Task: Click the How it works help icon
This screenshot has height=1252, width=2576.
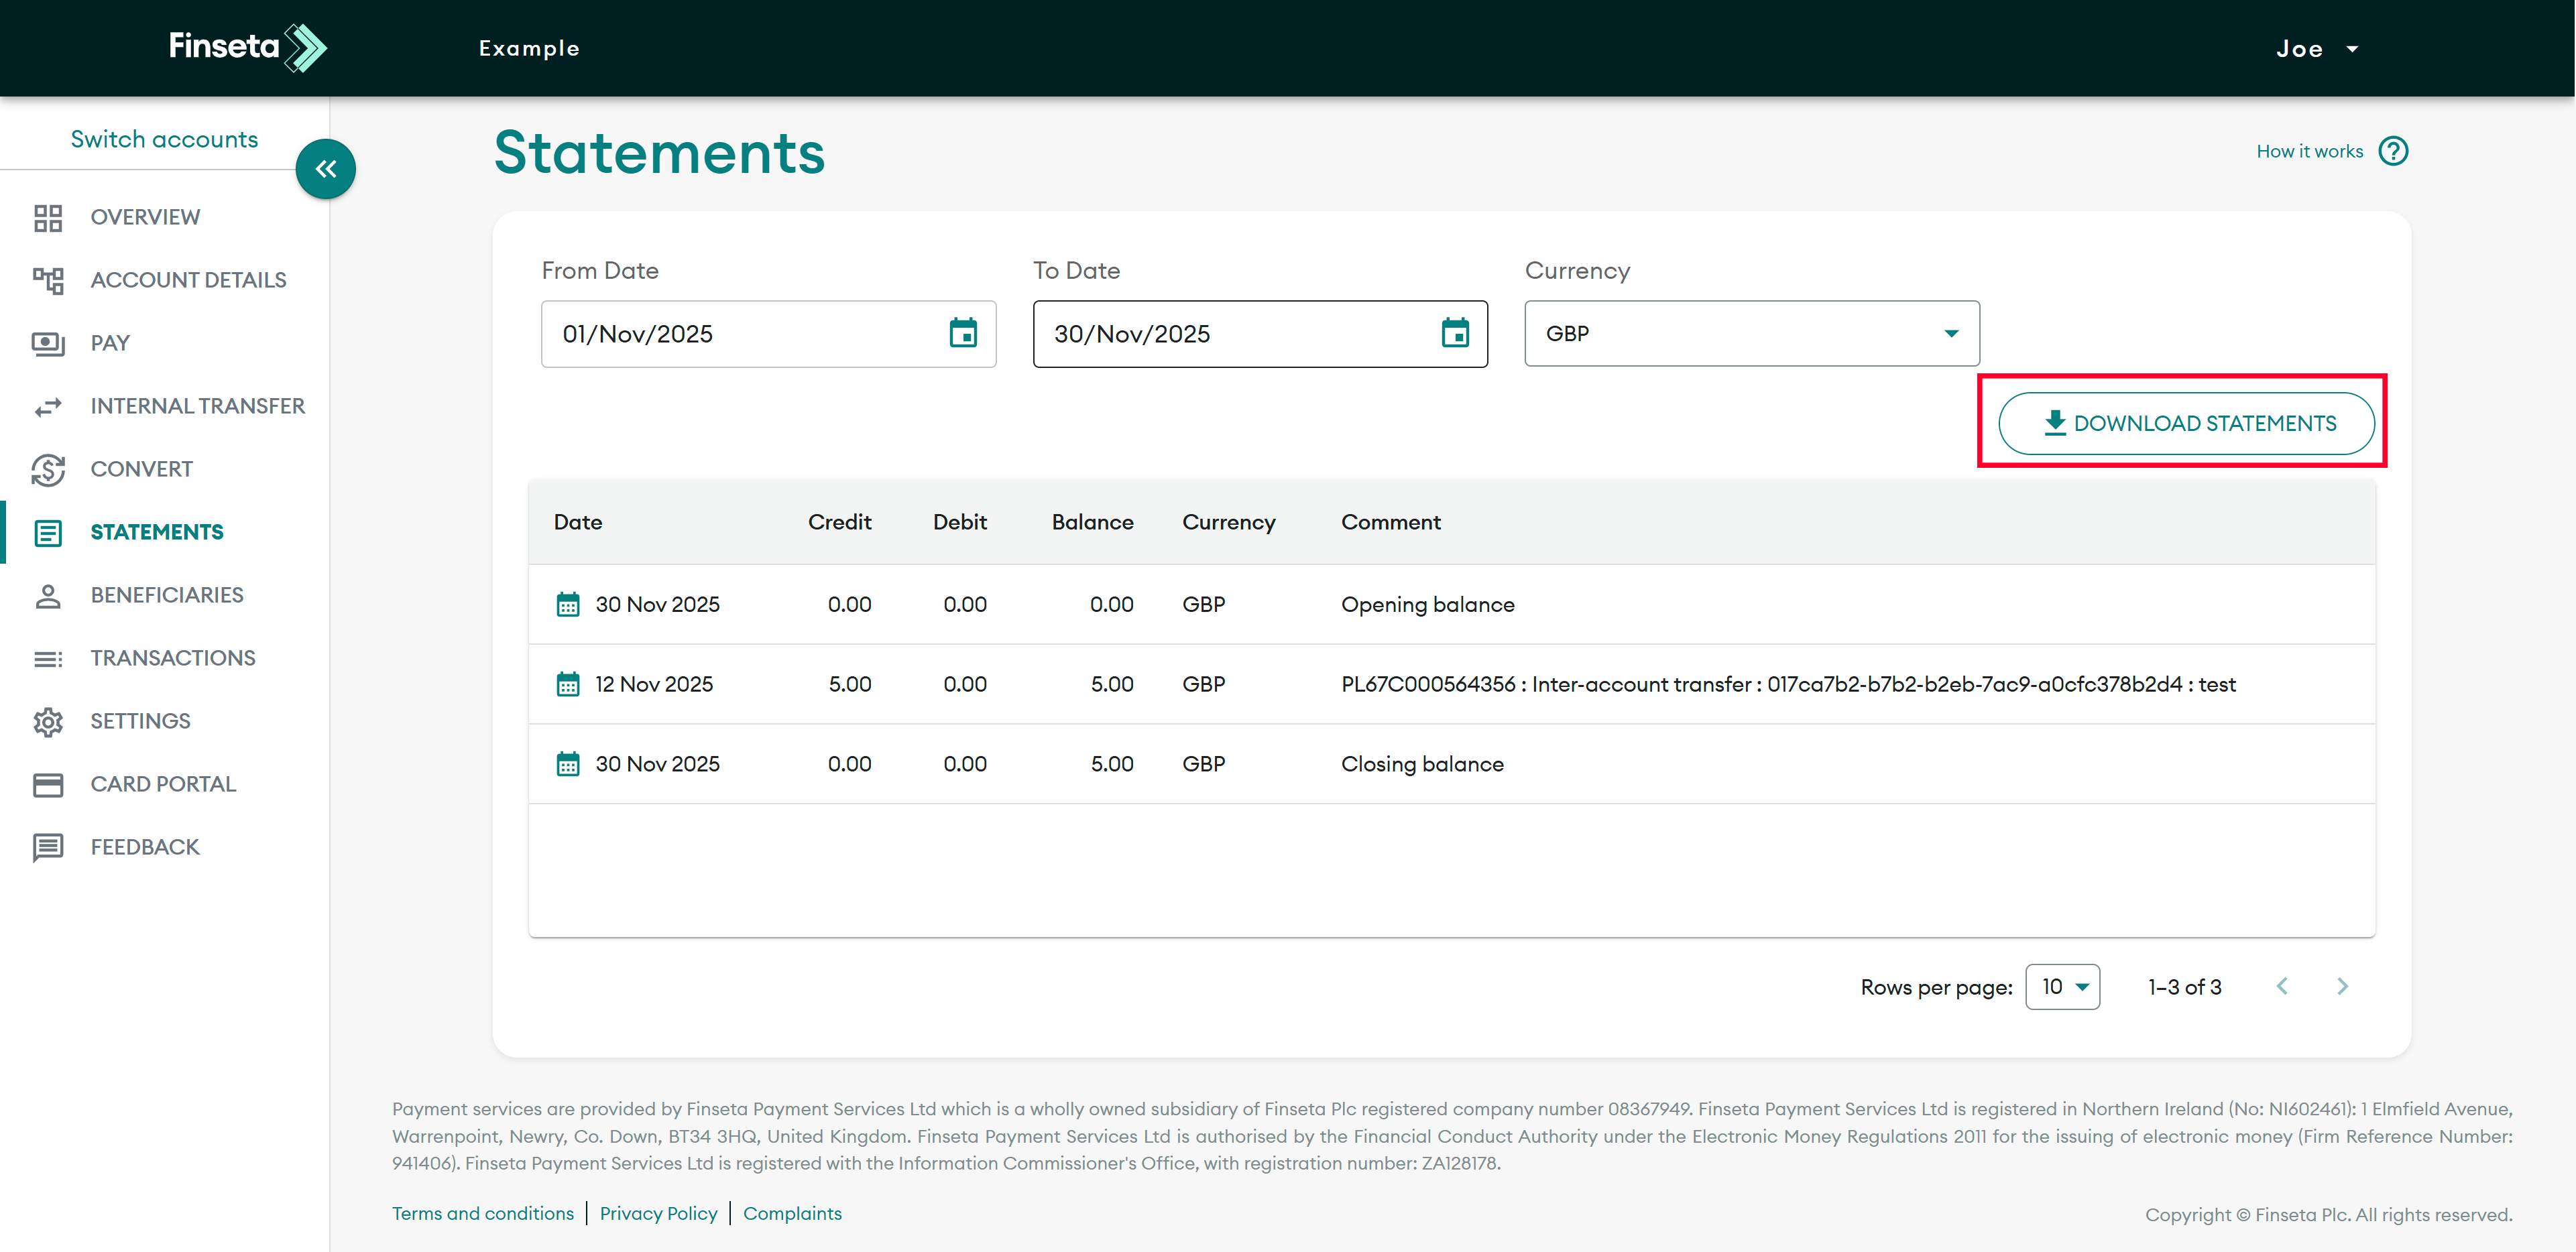Action: pyautogui.click(x=2392, y=151)
